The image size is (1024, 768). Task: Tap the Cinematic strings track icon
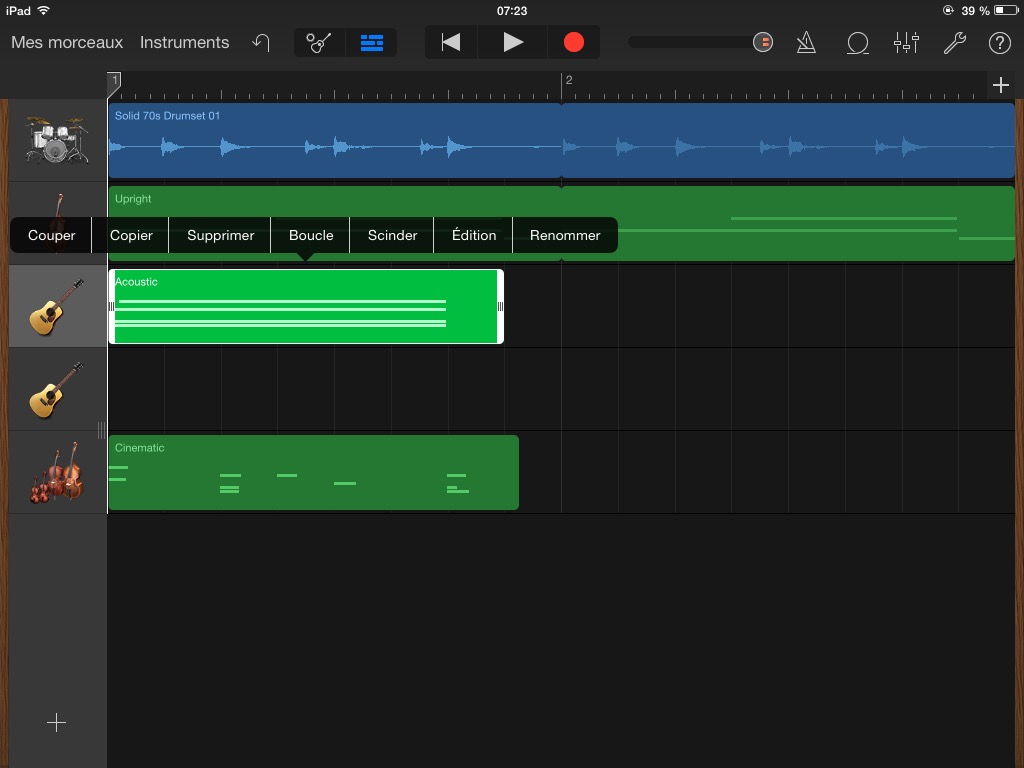[56, 472]
